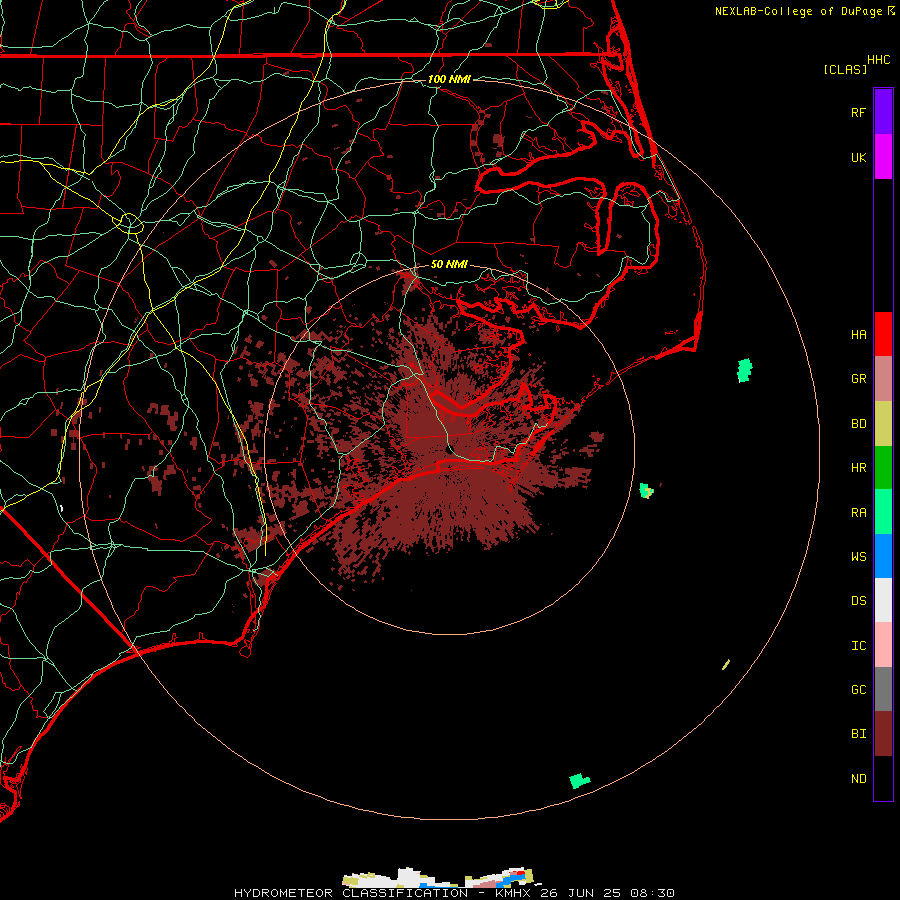Pick the GC legend label

coord(858,689)
